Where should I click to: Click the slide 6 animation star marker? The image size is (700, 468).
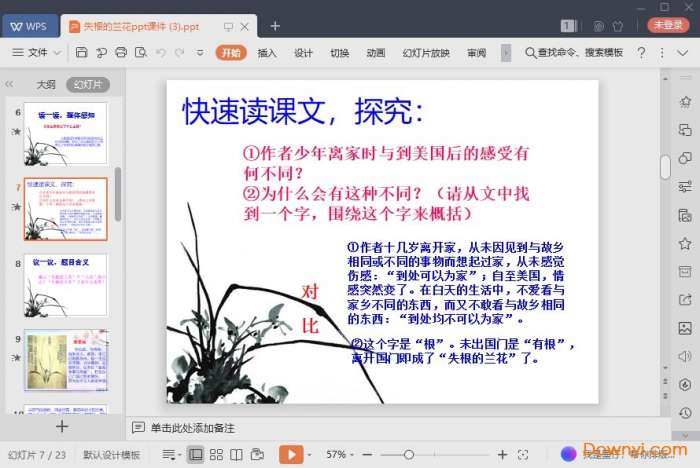[16, 131]
